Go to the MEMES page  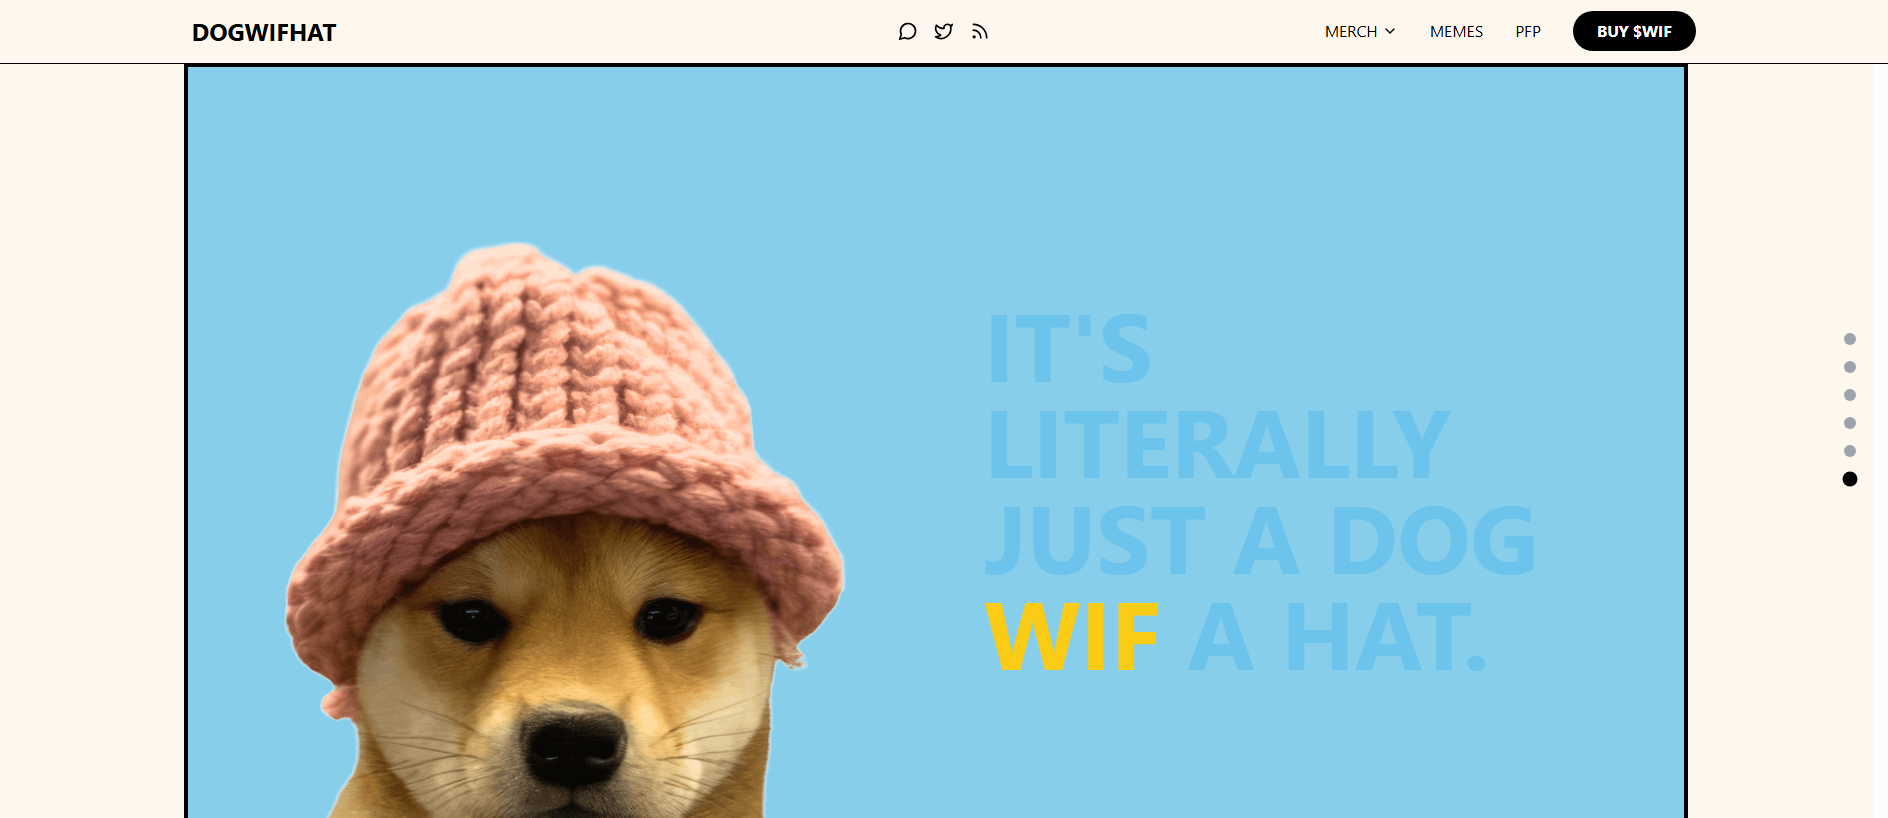(x=1456, y=32)
